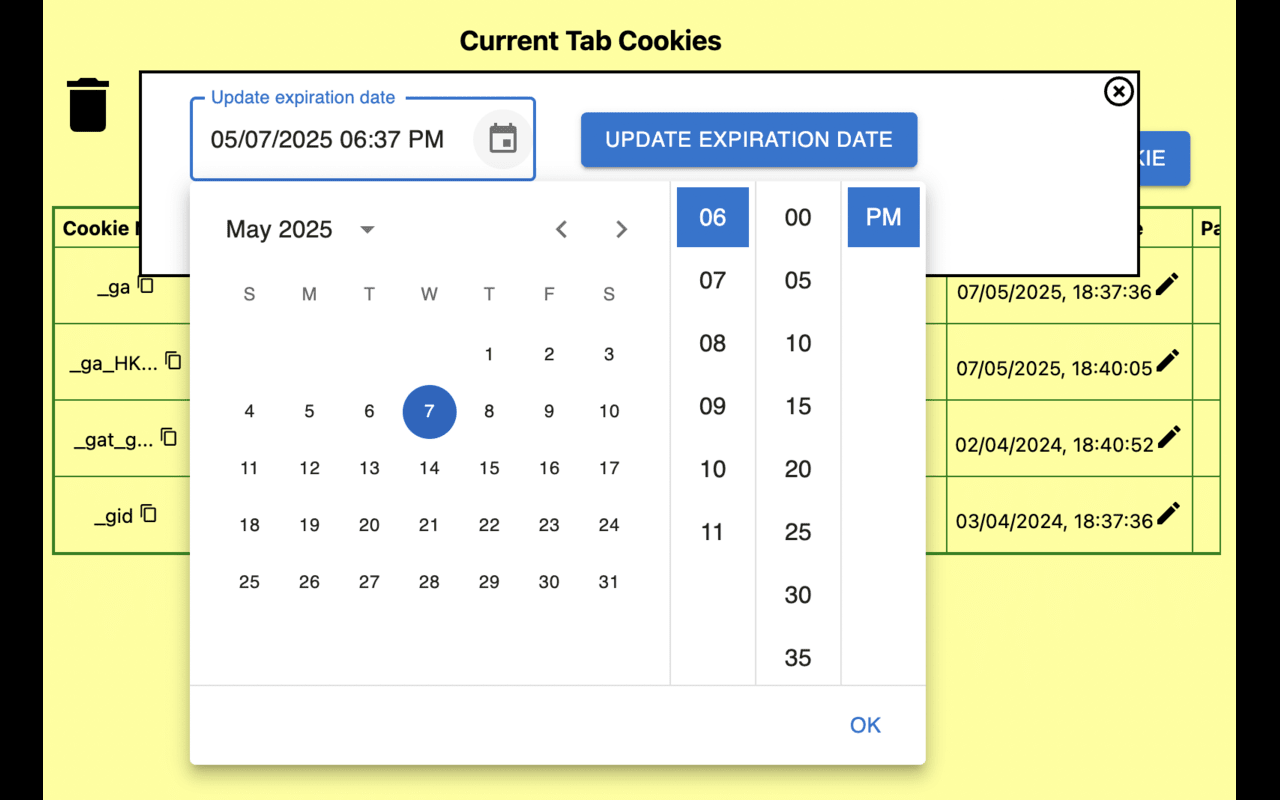The width and height of the screenshot is (1280, 800).
Task: Click the UPDATE EXPIRATION DATE button
Action: pyautogui.click(x=748, y=140)
